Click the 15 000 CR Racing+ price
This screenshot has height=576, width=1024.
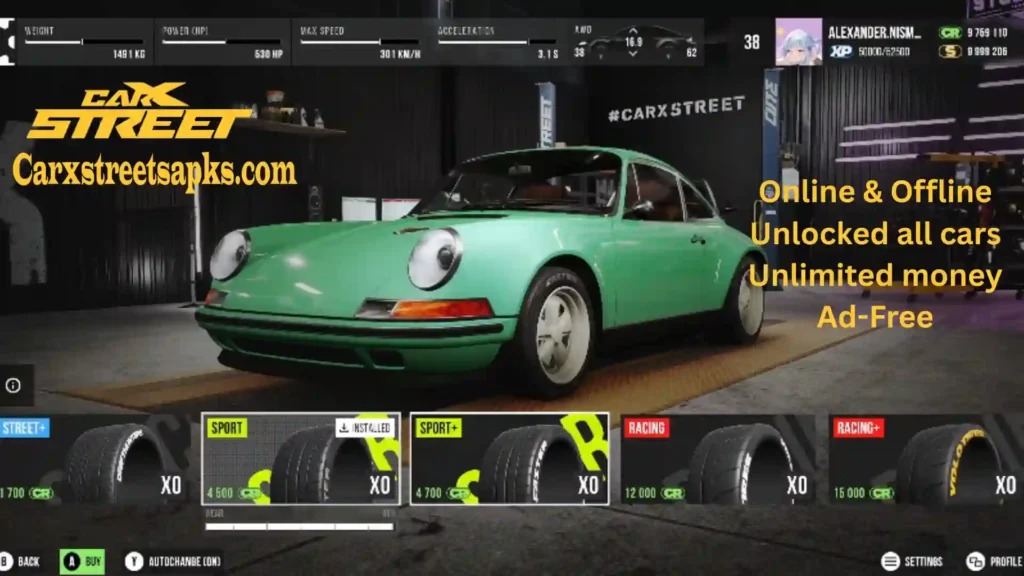tap(863, 493)
